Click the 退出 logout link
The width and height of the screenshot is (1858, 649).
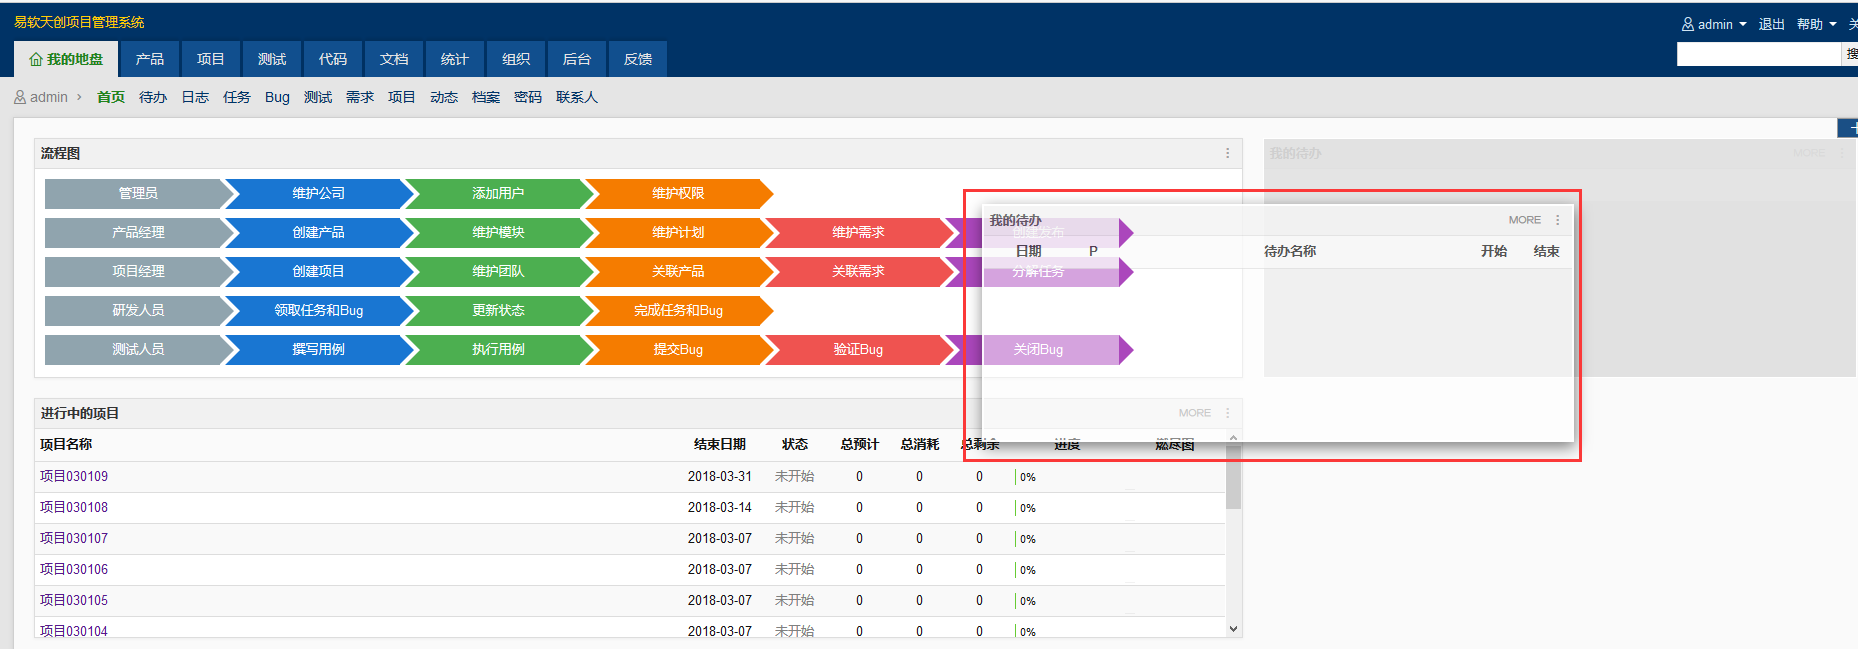(1771, 24)
